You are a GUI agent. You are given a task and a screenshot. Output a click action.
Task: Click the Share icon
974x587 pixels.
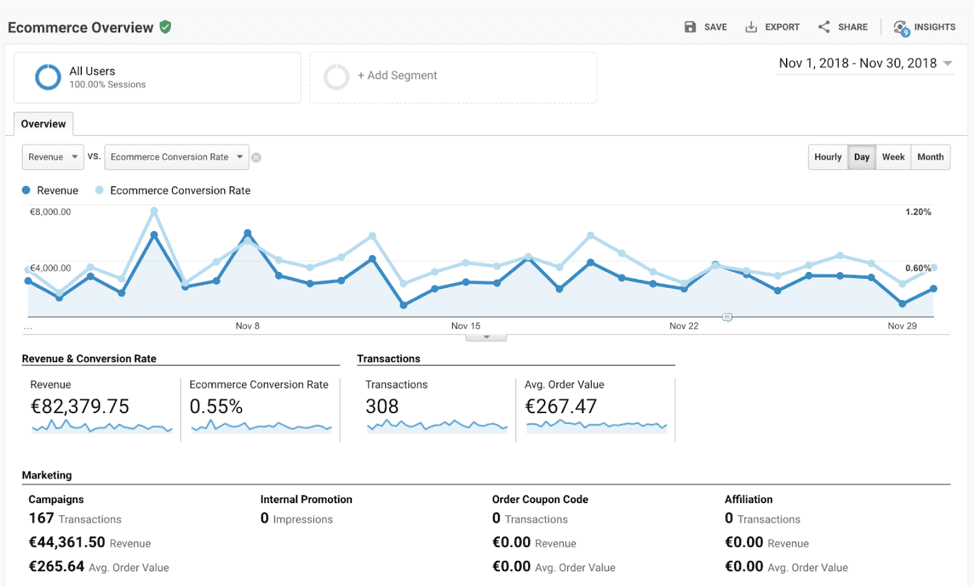coord(823,27)
